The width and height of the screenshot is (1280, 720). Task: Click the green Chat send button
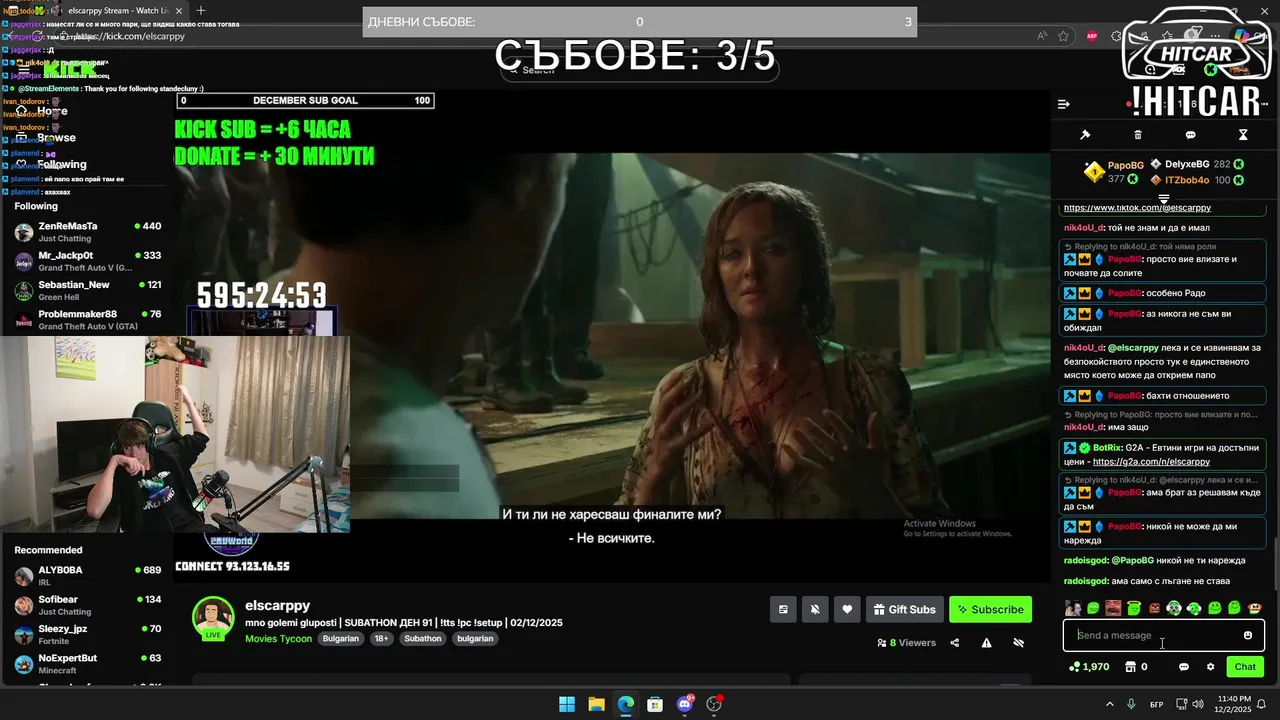(1245, 667)
